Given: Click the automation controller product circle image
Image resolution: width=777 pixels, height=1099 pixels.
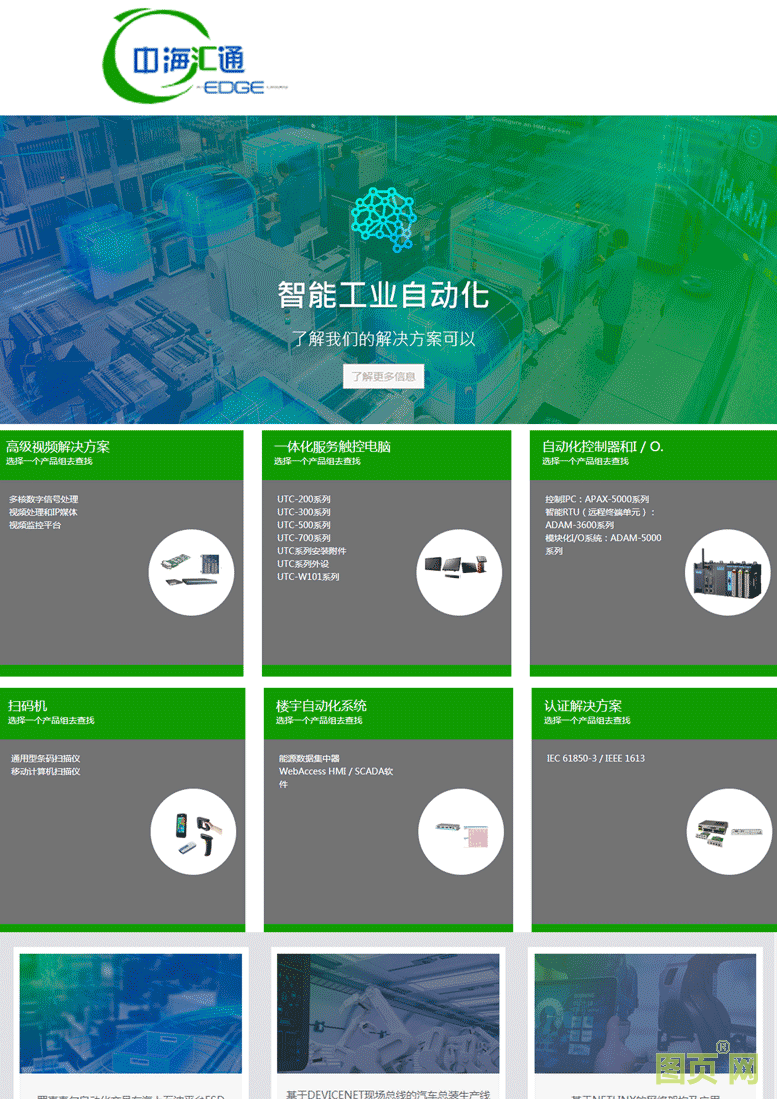Looking at the screenshot, I should click(x=727, y=572).
